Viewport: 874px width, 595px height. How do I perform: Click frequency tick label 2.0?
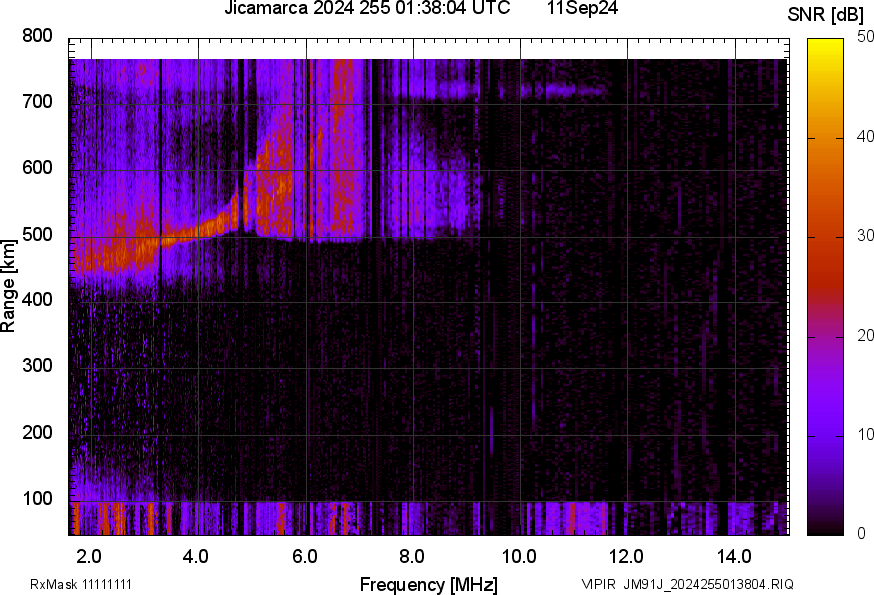pyautogui.click(x=89, y=556)
